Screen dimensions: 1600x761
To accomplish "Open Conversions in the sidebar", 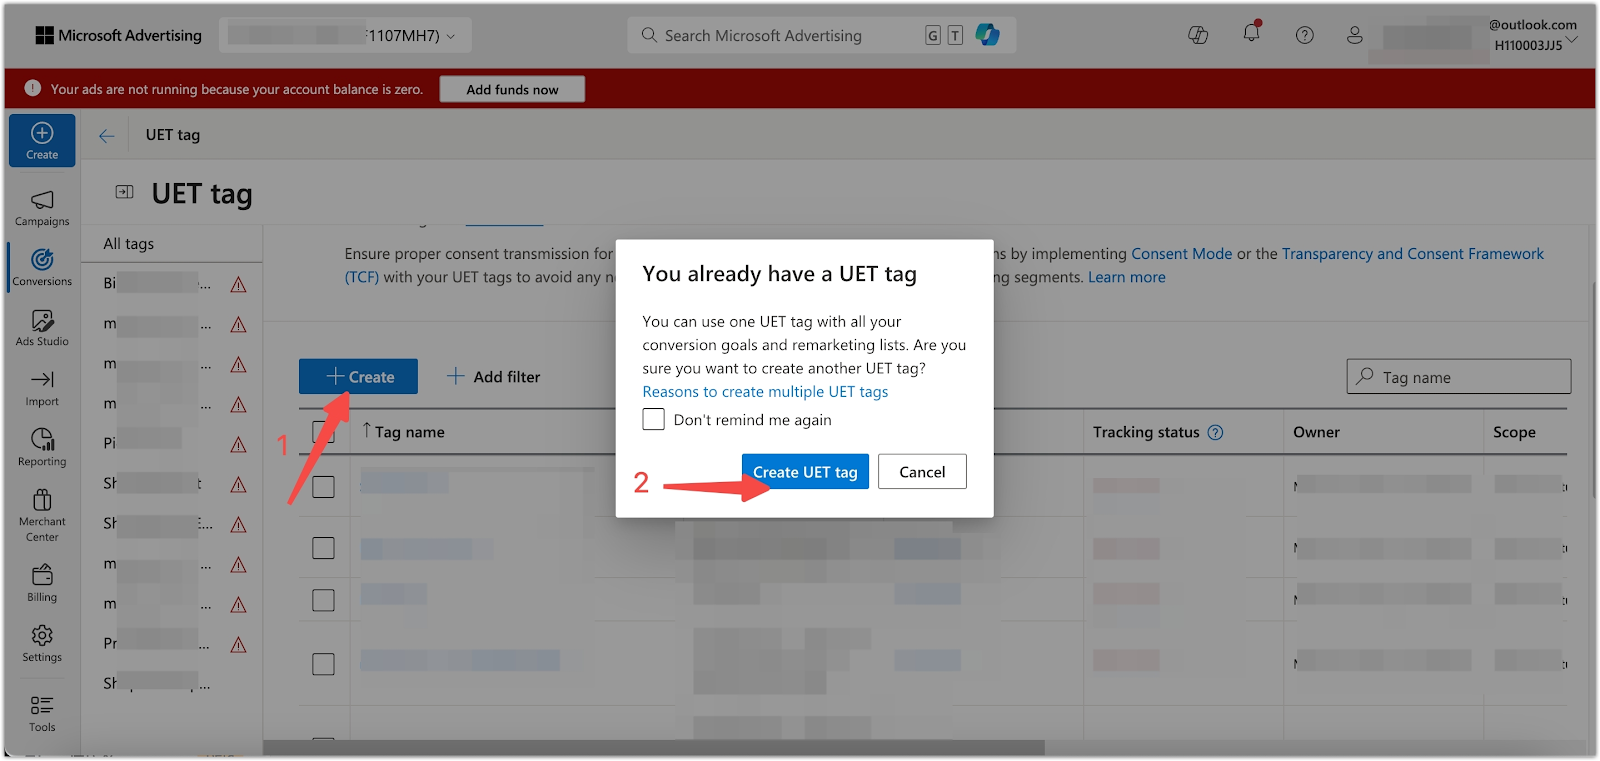I will 42,268.
